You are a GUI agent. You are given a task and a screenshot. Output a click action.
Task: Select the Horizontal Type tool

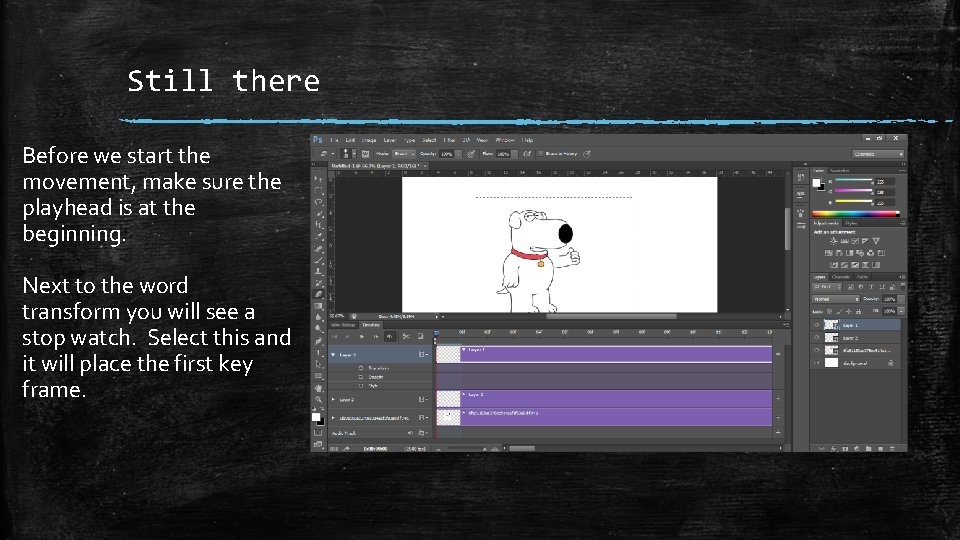click(x=319, y=353)
